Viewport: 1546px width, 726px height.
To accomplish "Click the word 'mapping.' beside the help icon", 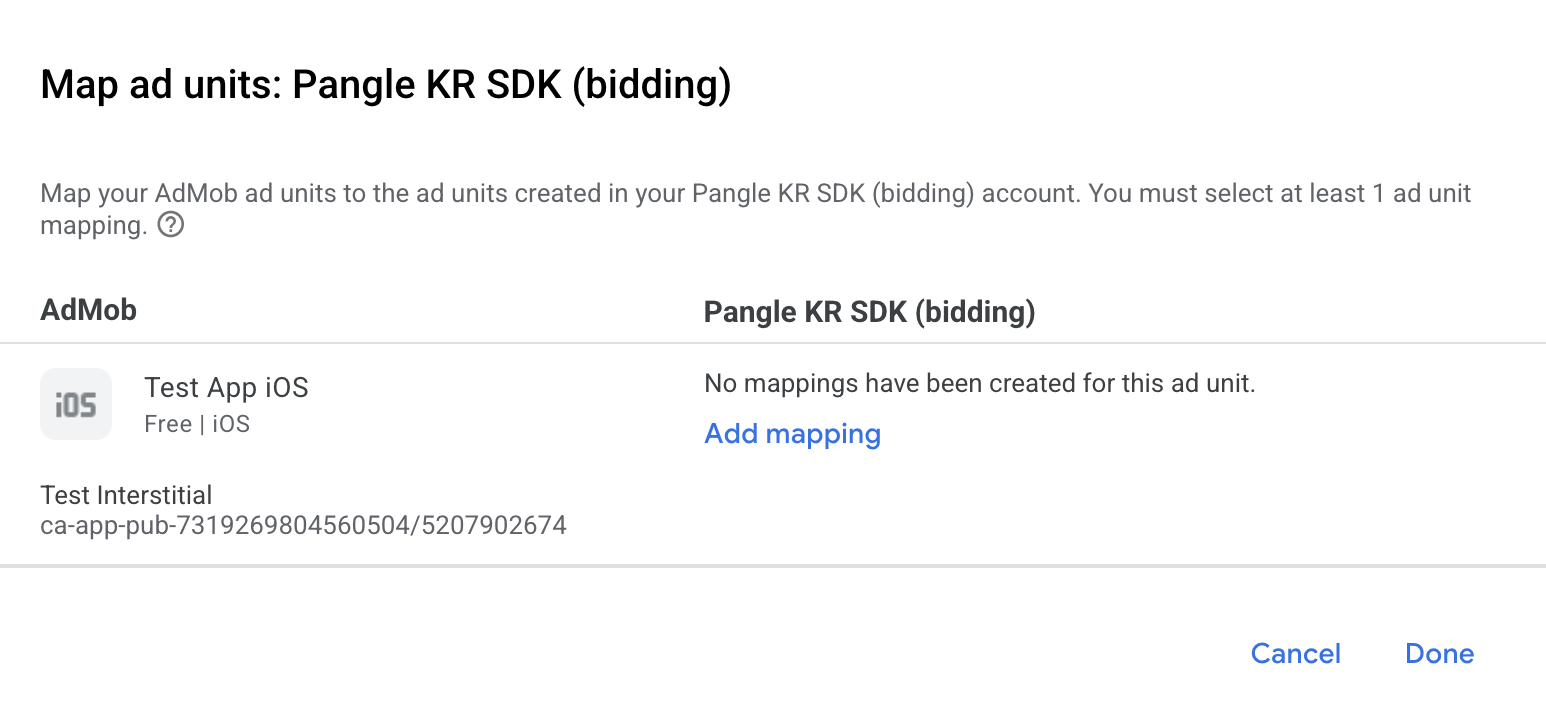I will click(94, 226).
